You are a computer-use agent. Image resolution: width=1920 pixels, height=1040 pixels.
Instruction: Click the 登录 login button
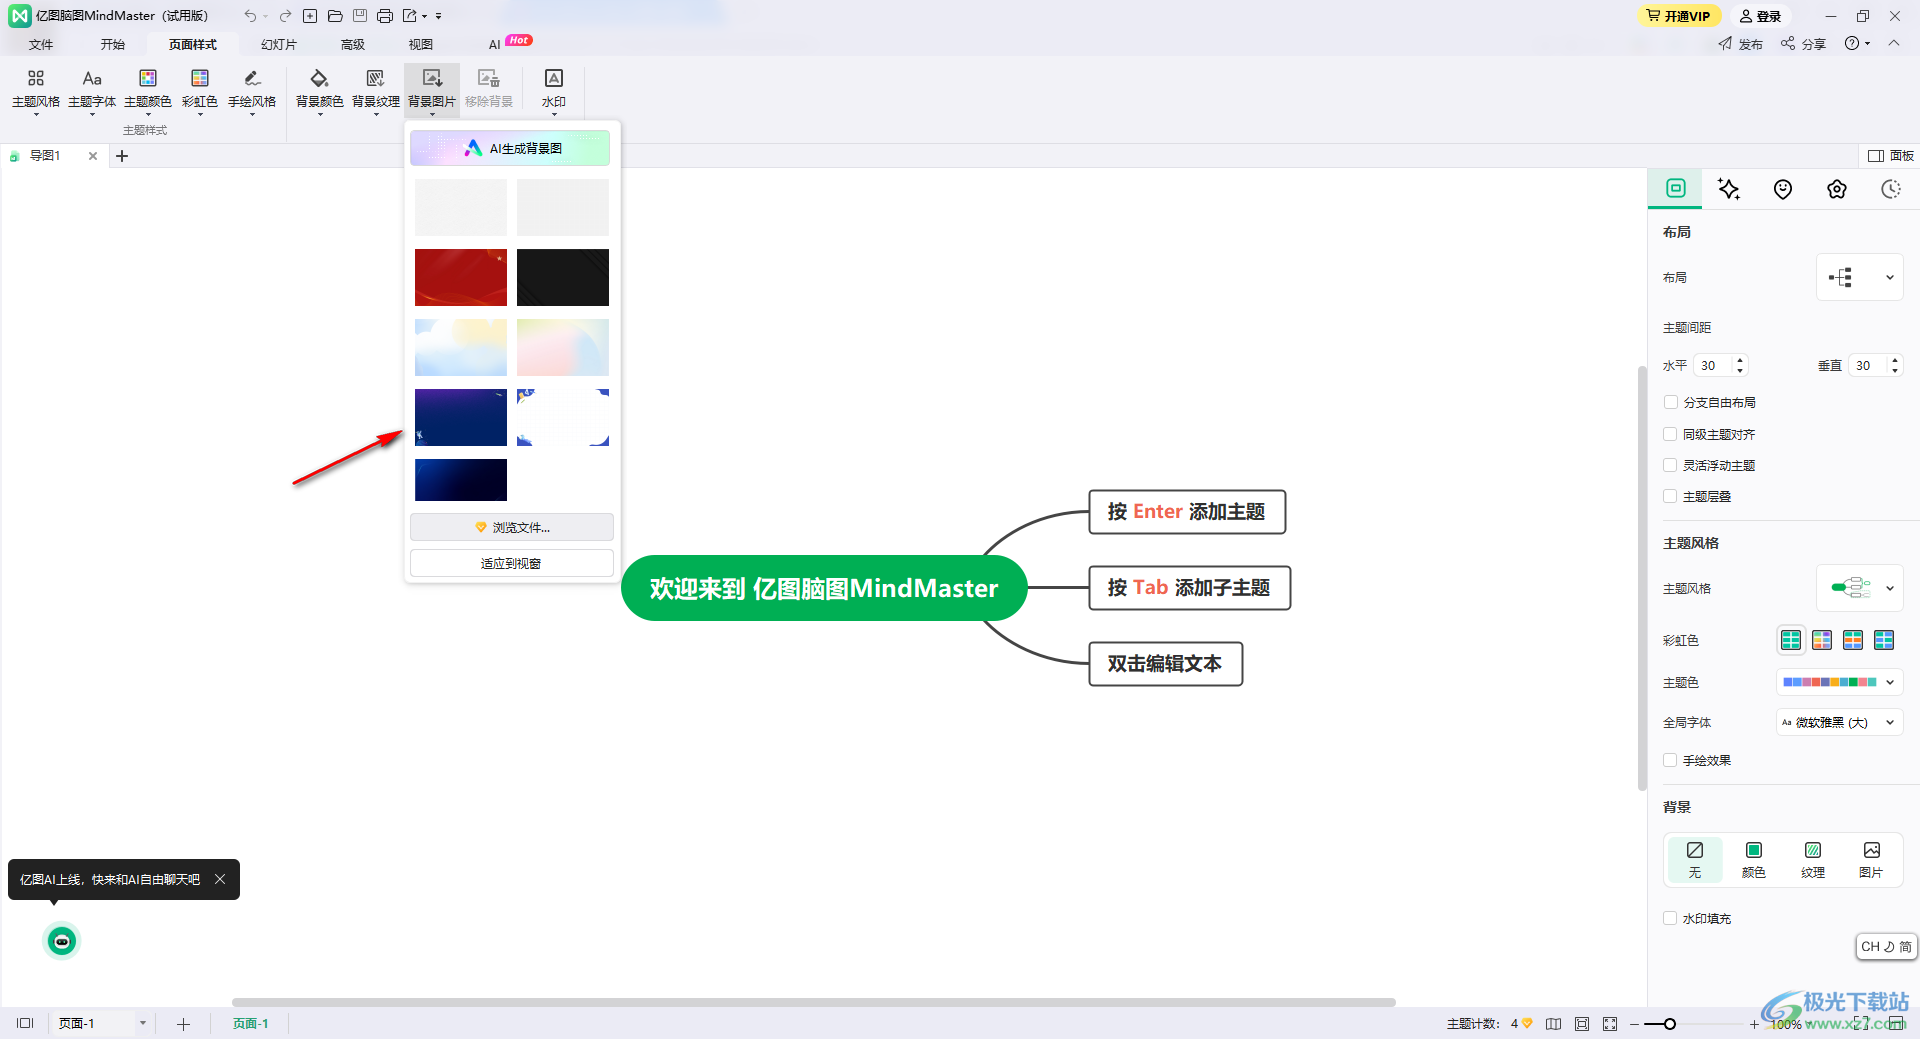(1761, 16)
